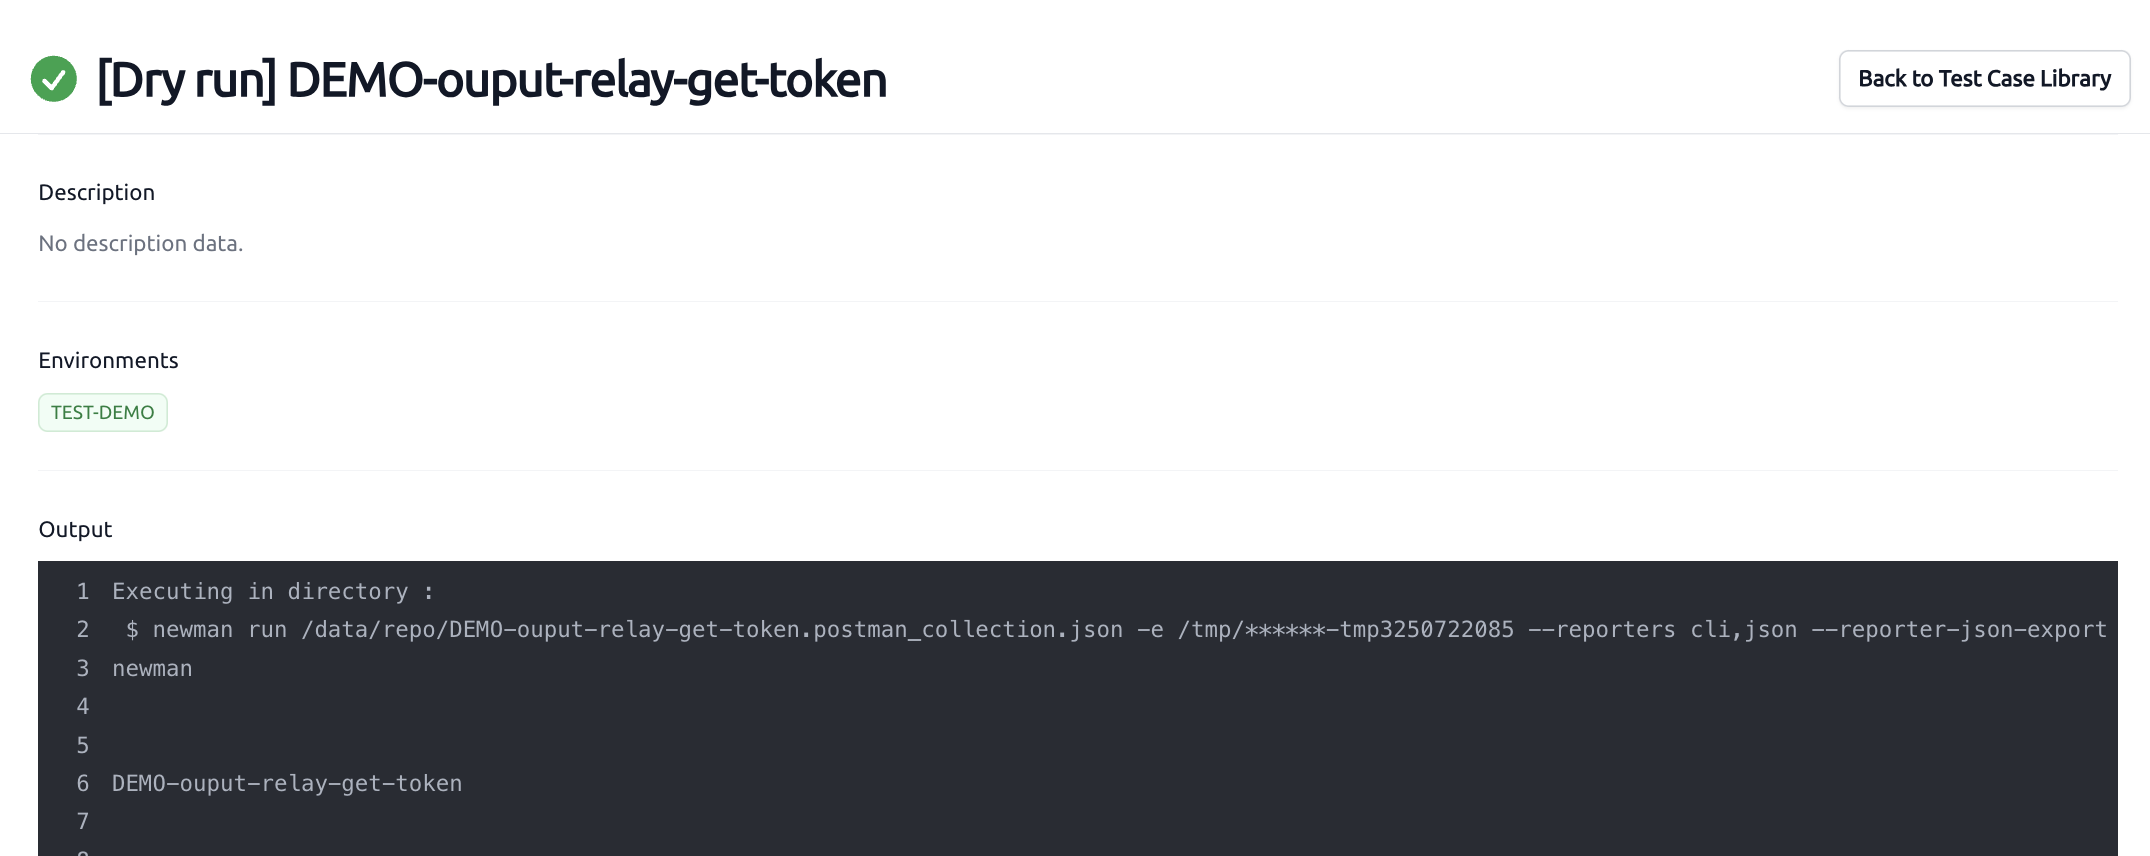Click the 'No description data.' text
Viewport: 2150px width, 856px height.
[141, 243]
